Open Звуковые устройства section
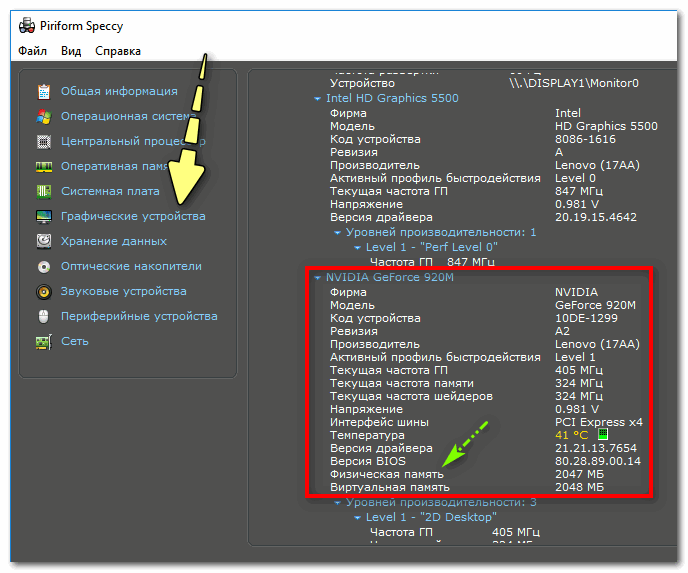The image size is (688, 573). coord(124,291)
